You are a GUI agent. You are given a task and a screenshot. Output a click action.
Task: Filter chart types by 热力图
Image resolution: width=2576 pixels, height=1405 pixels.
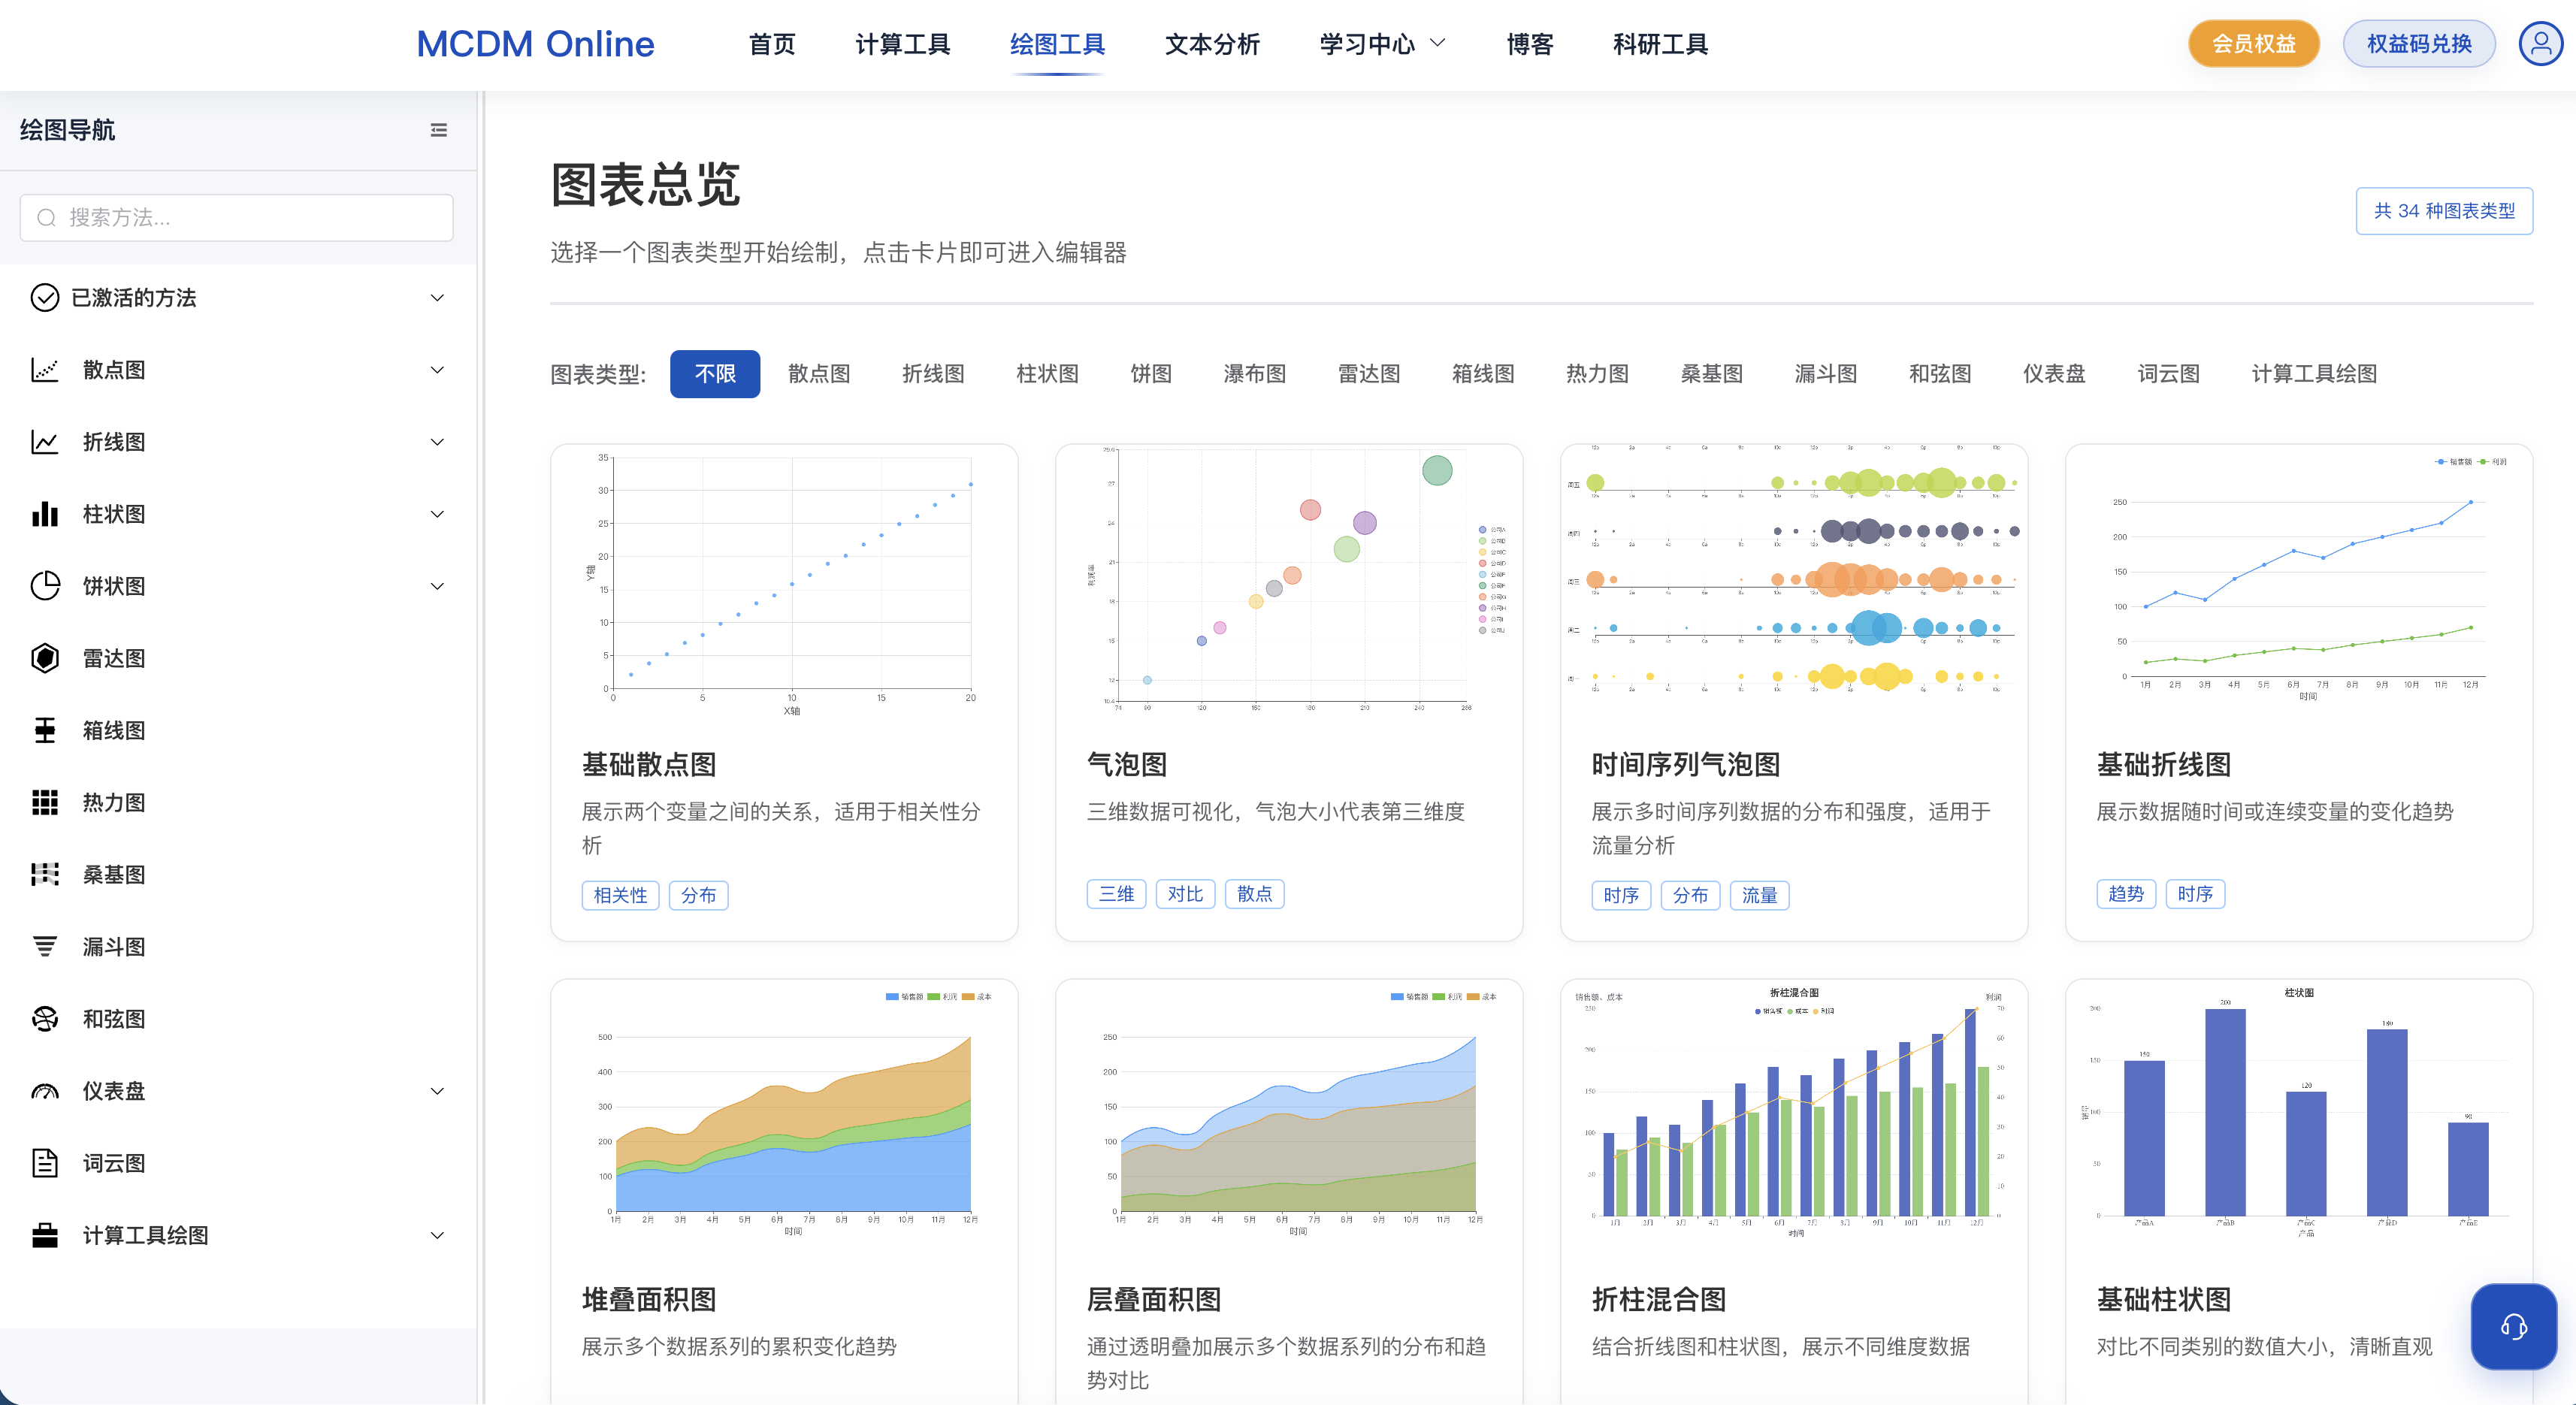click(x=1597, y=374)
